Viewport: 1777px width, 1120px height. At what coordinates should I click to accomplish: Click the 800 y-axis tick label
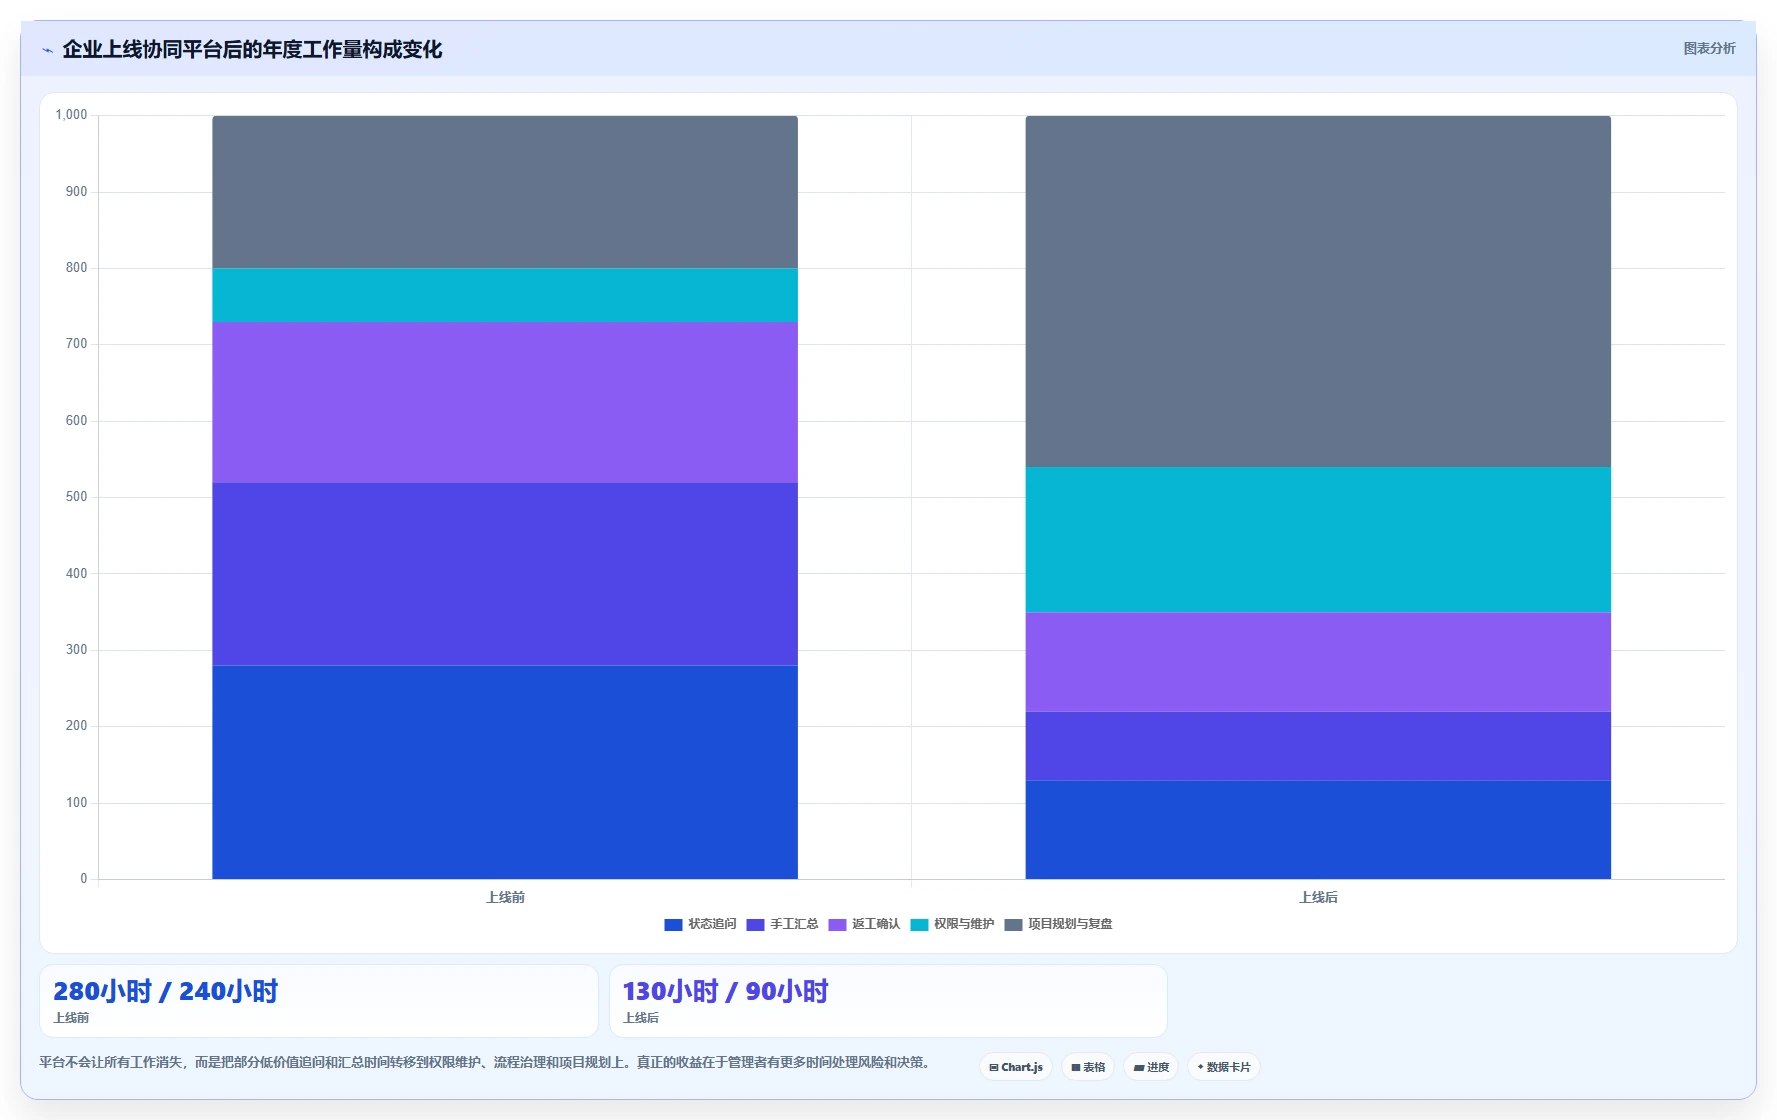[x=76, y=268]
